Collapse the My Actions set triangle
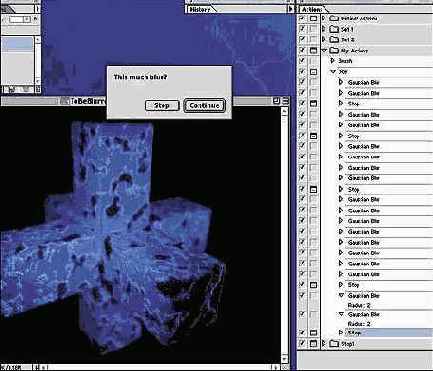This screenshot has width=433, height=371. (x=325, y=51)
